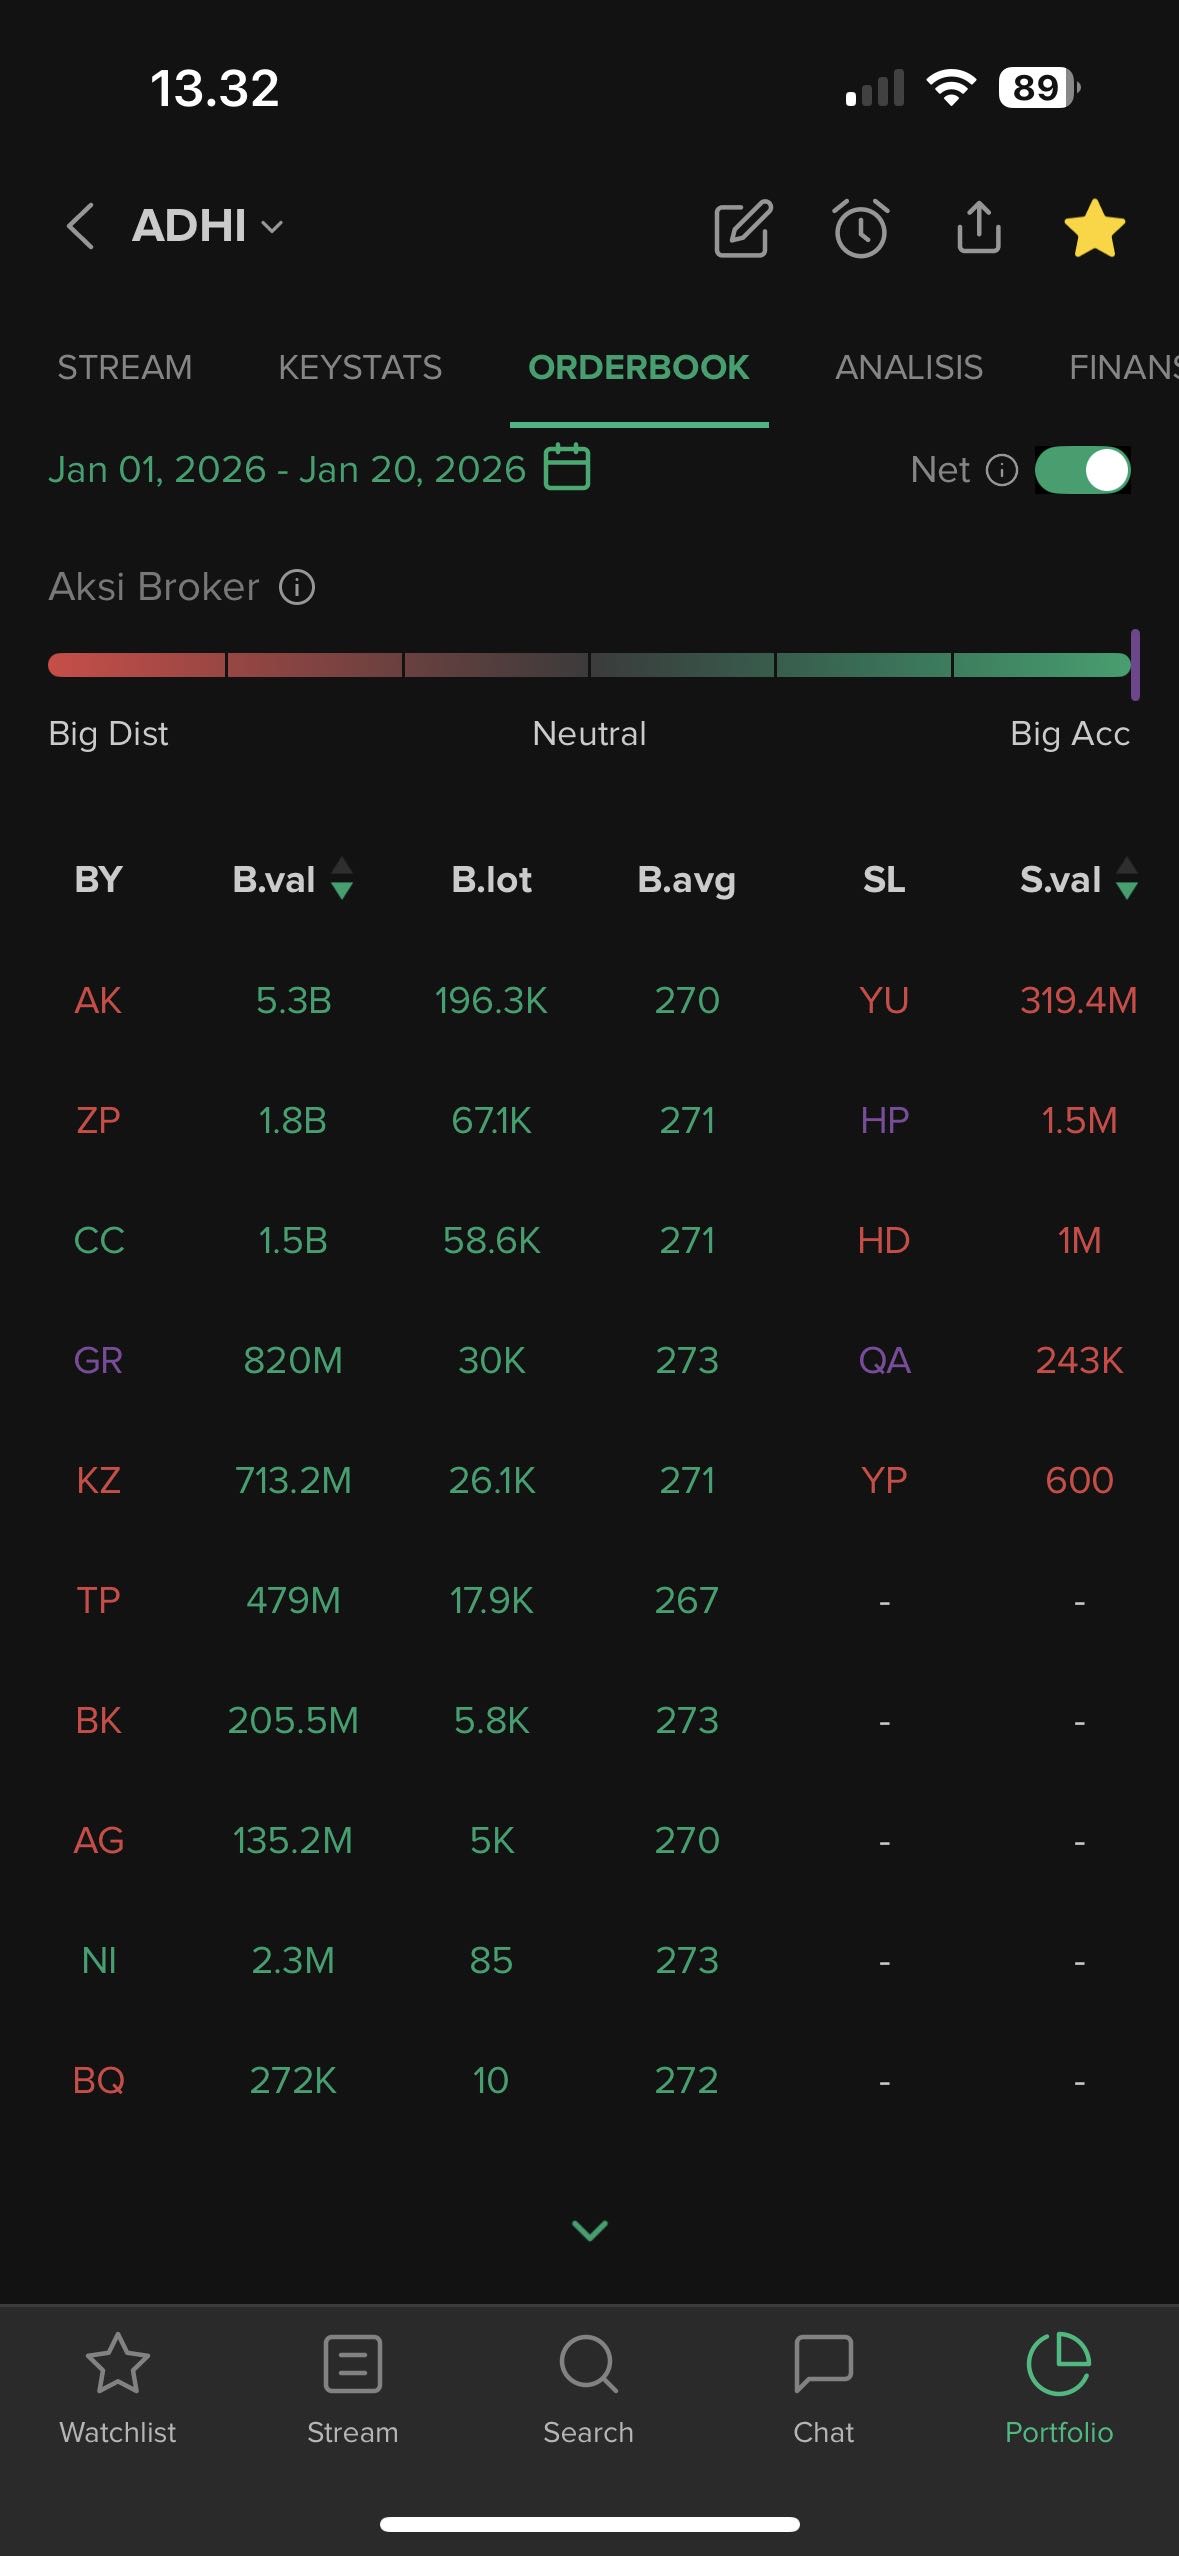Tap the back arrow icon
This screenshot has width=1179, height=2556.
click(81, 226)
